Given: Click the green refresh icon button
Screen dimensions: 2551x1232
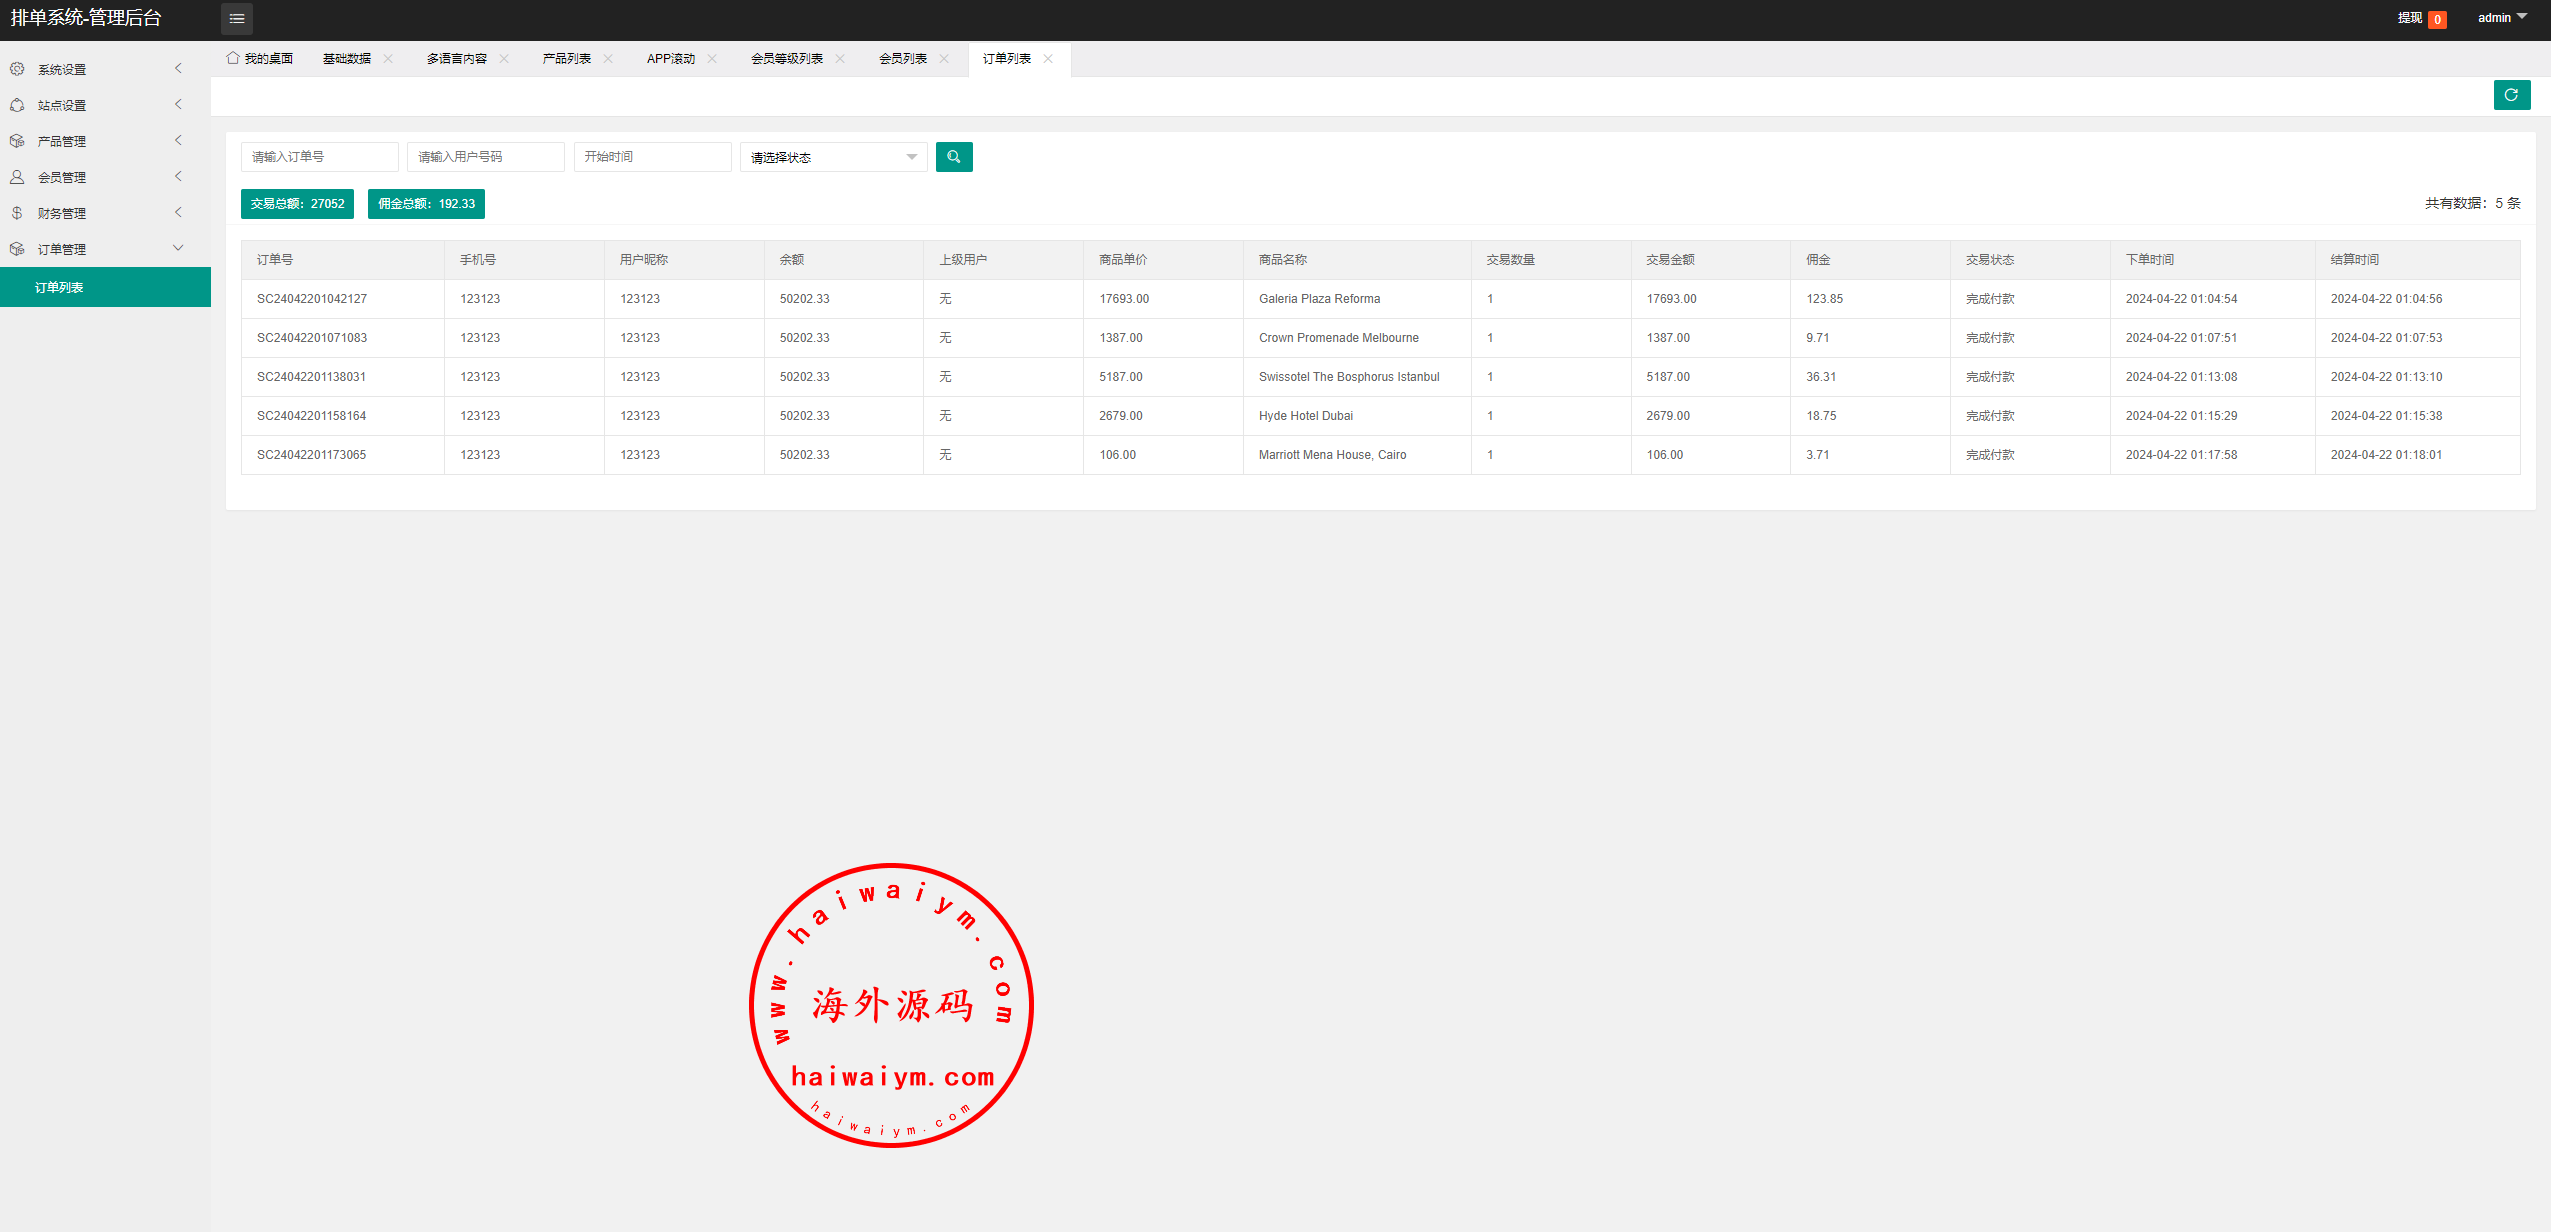Looking at the screenshot, I should (2511, 95).
